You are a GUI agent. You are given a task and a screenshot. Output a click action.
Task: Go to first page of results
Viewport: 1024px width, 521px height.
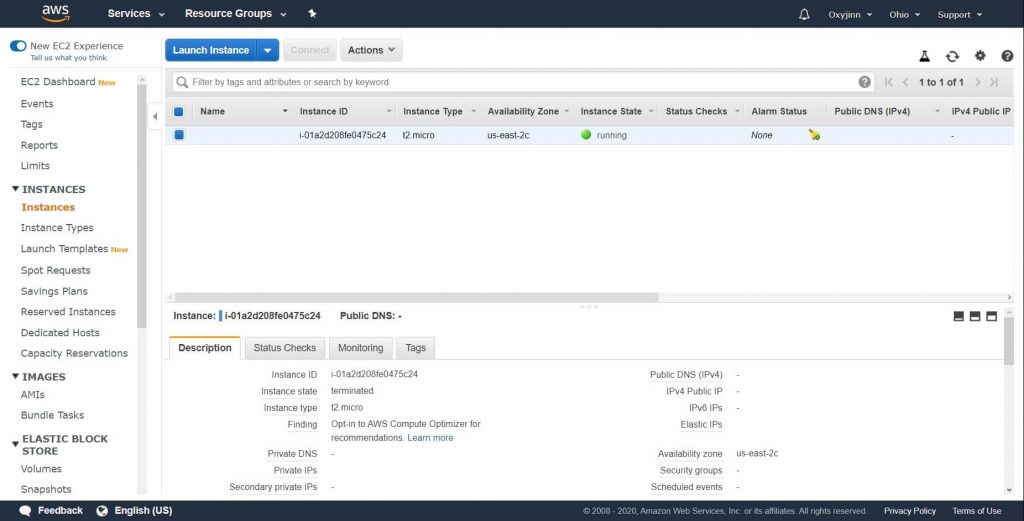tap(888, 82)
